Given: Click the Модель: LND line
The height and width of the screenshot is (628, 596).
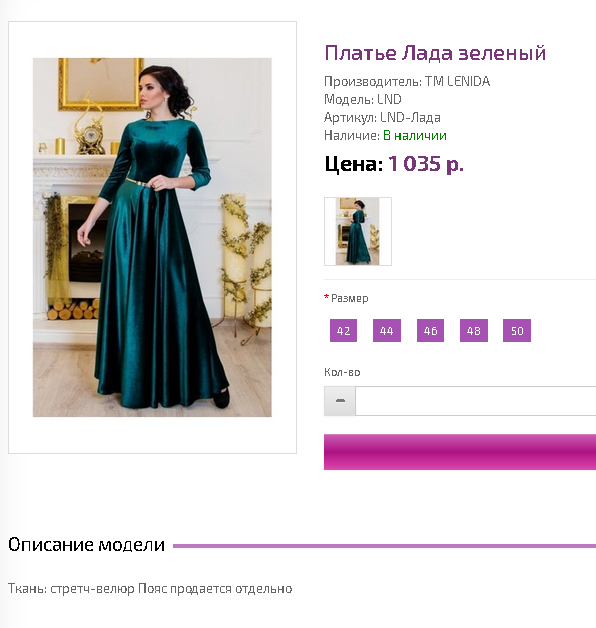Looking at the screenshot, I should (x=362, y=99).
